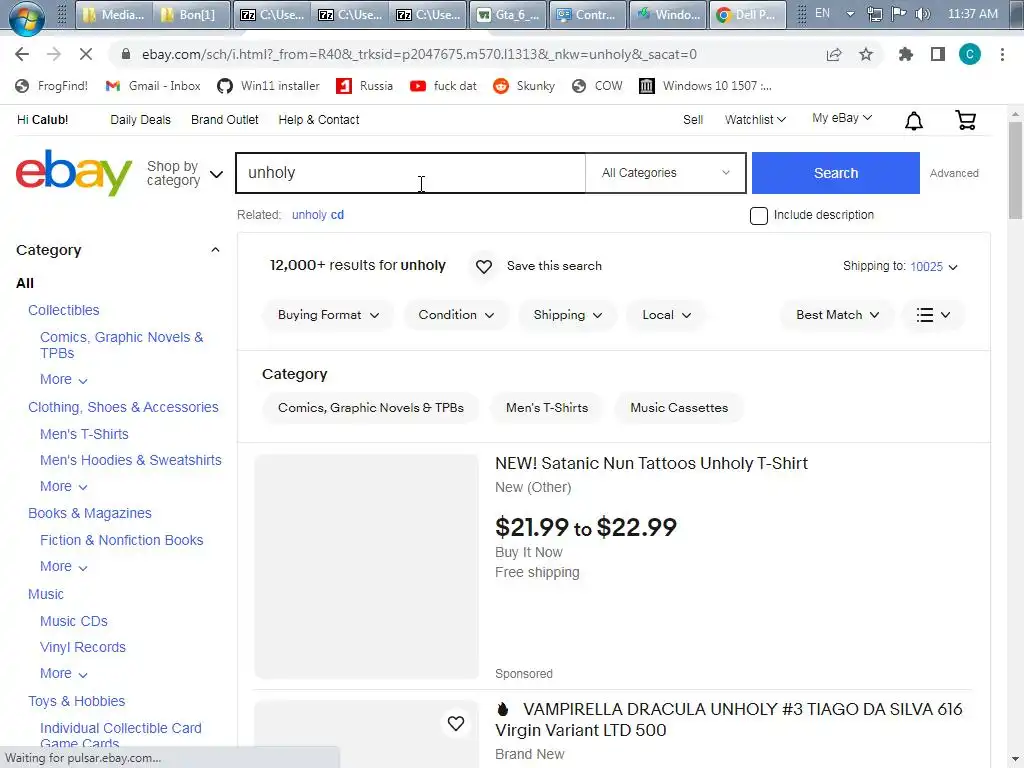
Task: Open Brand Outlet
Action: tap(225, 120)
